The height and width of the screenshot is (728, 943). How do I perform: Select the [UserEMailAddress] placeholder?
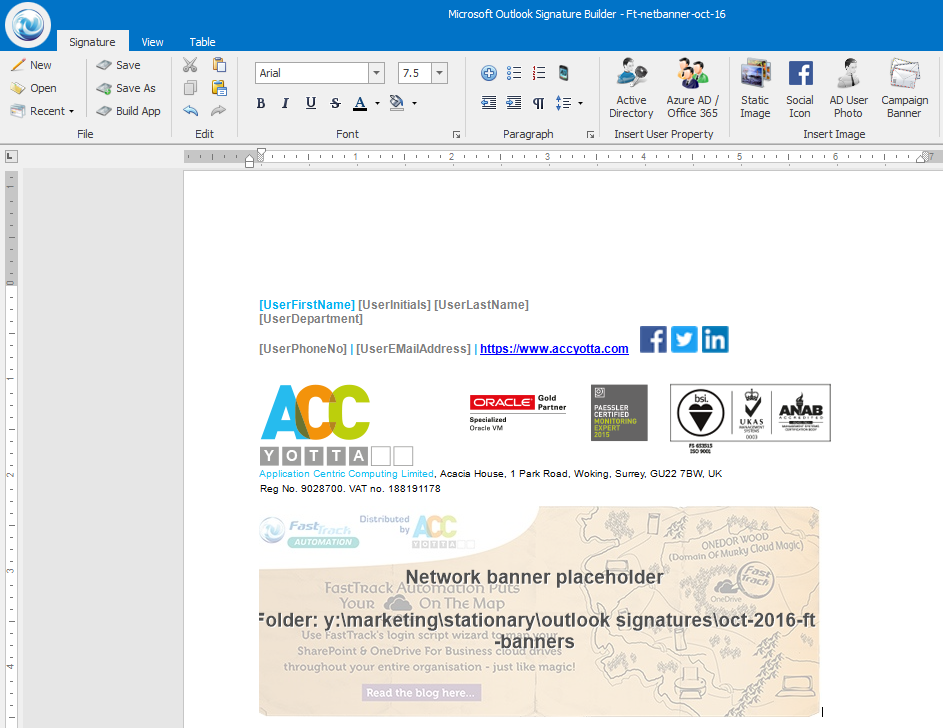pos(413,349)
